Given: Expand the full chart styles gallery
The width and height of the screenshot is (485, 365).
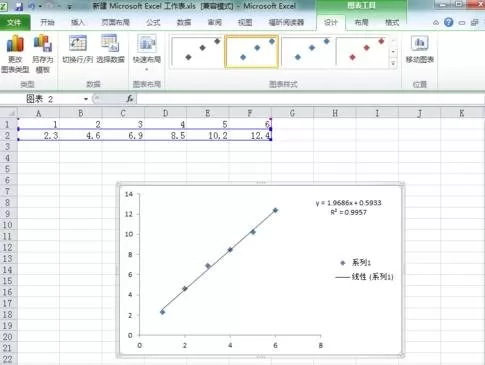Looking at the screenshot, I should point(393,64).
